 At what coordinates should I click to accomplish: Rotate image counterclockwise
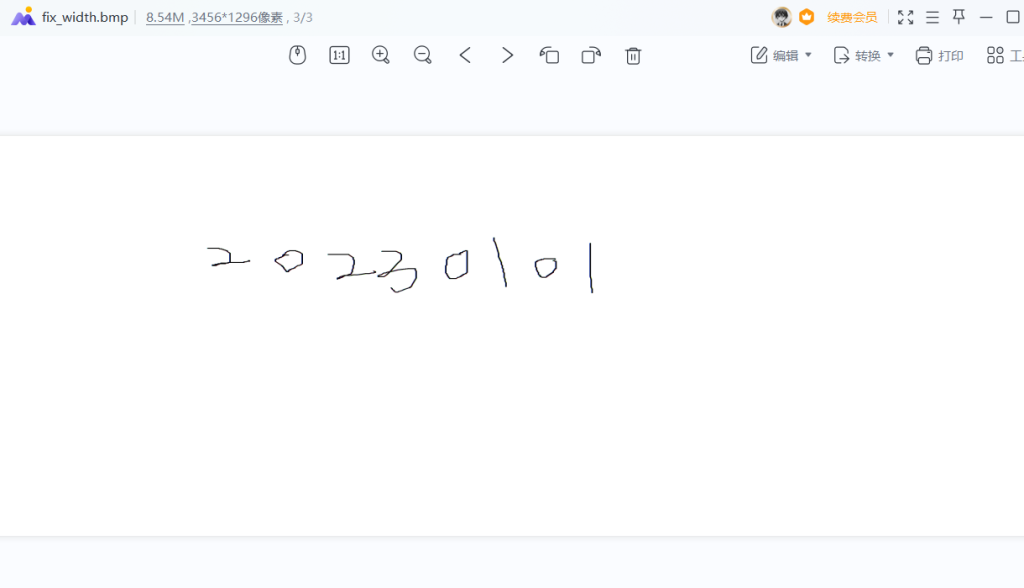pos(549,56)
